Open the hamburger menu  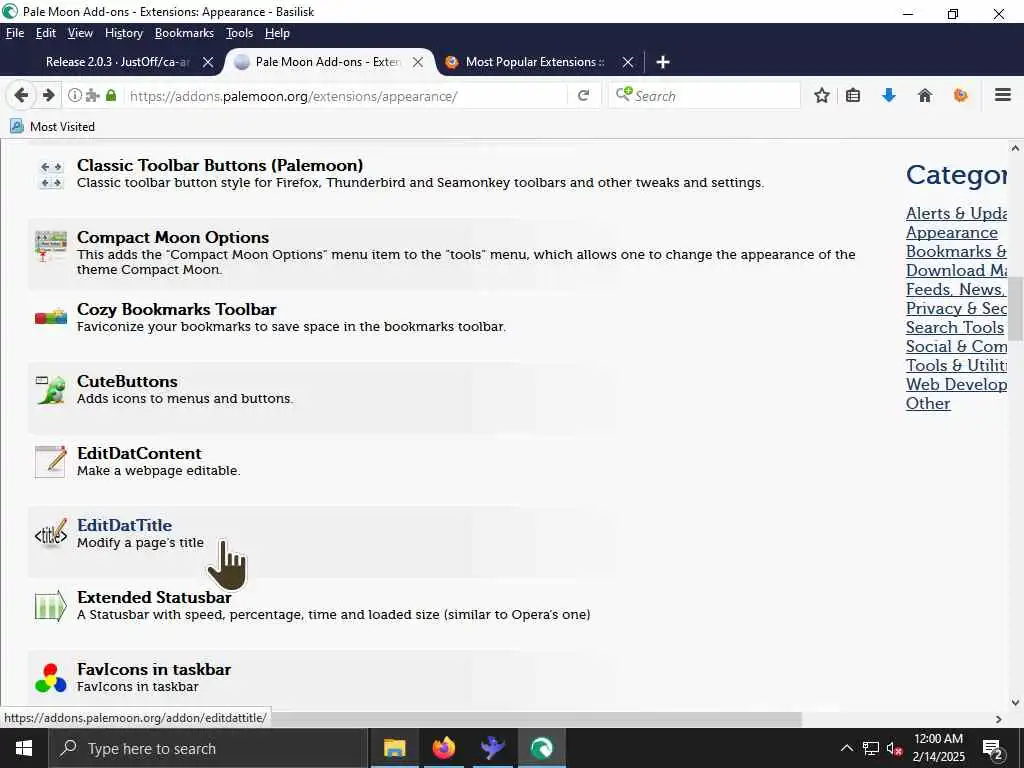[1002, 95]
